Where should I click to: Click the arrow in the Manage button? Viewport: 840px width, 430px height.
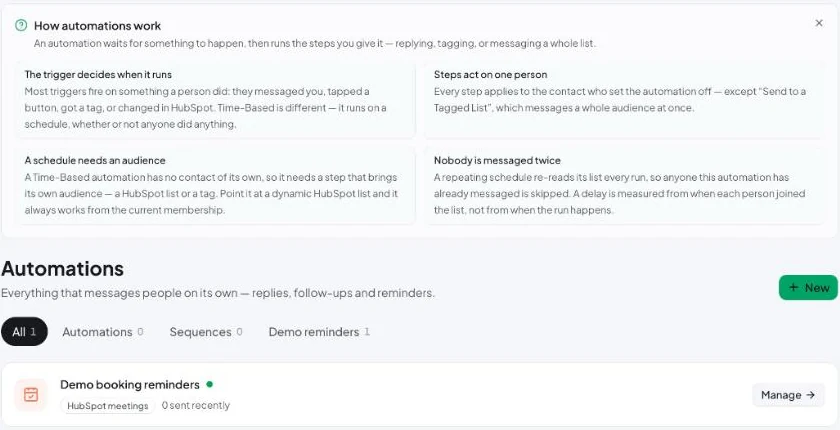coord(811,395)
